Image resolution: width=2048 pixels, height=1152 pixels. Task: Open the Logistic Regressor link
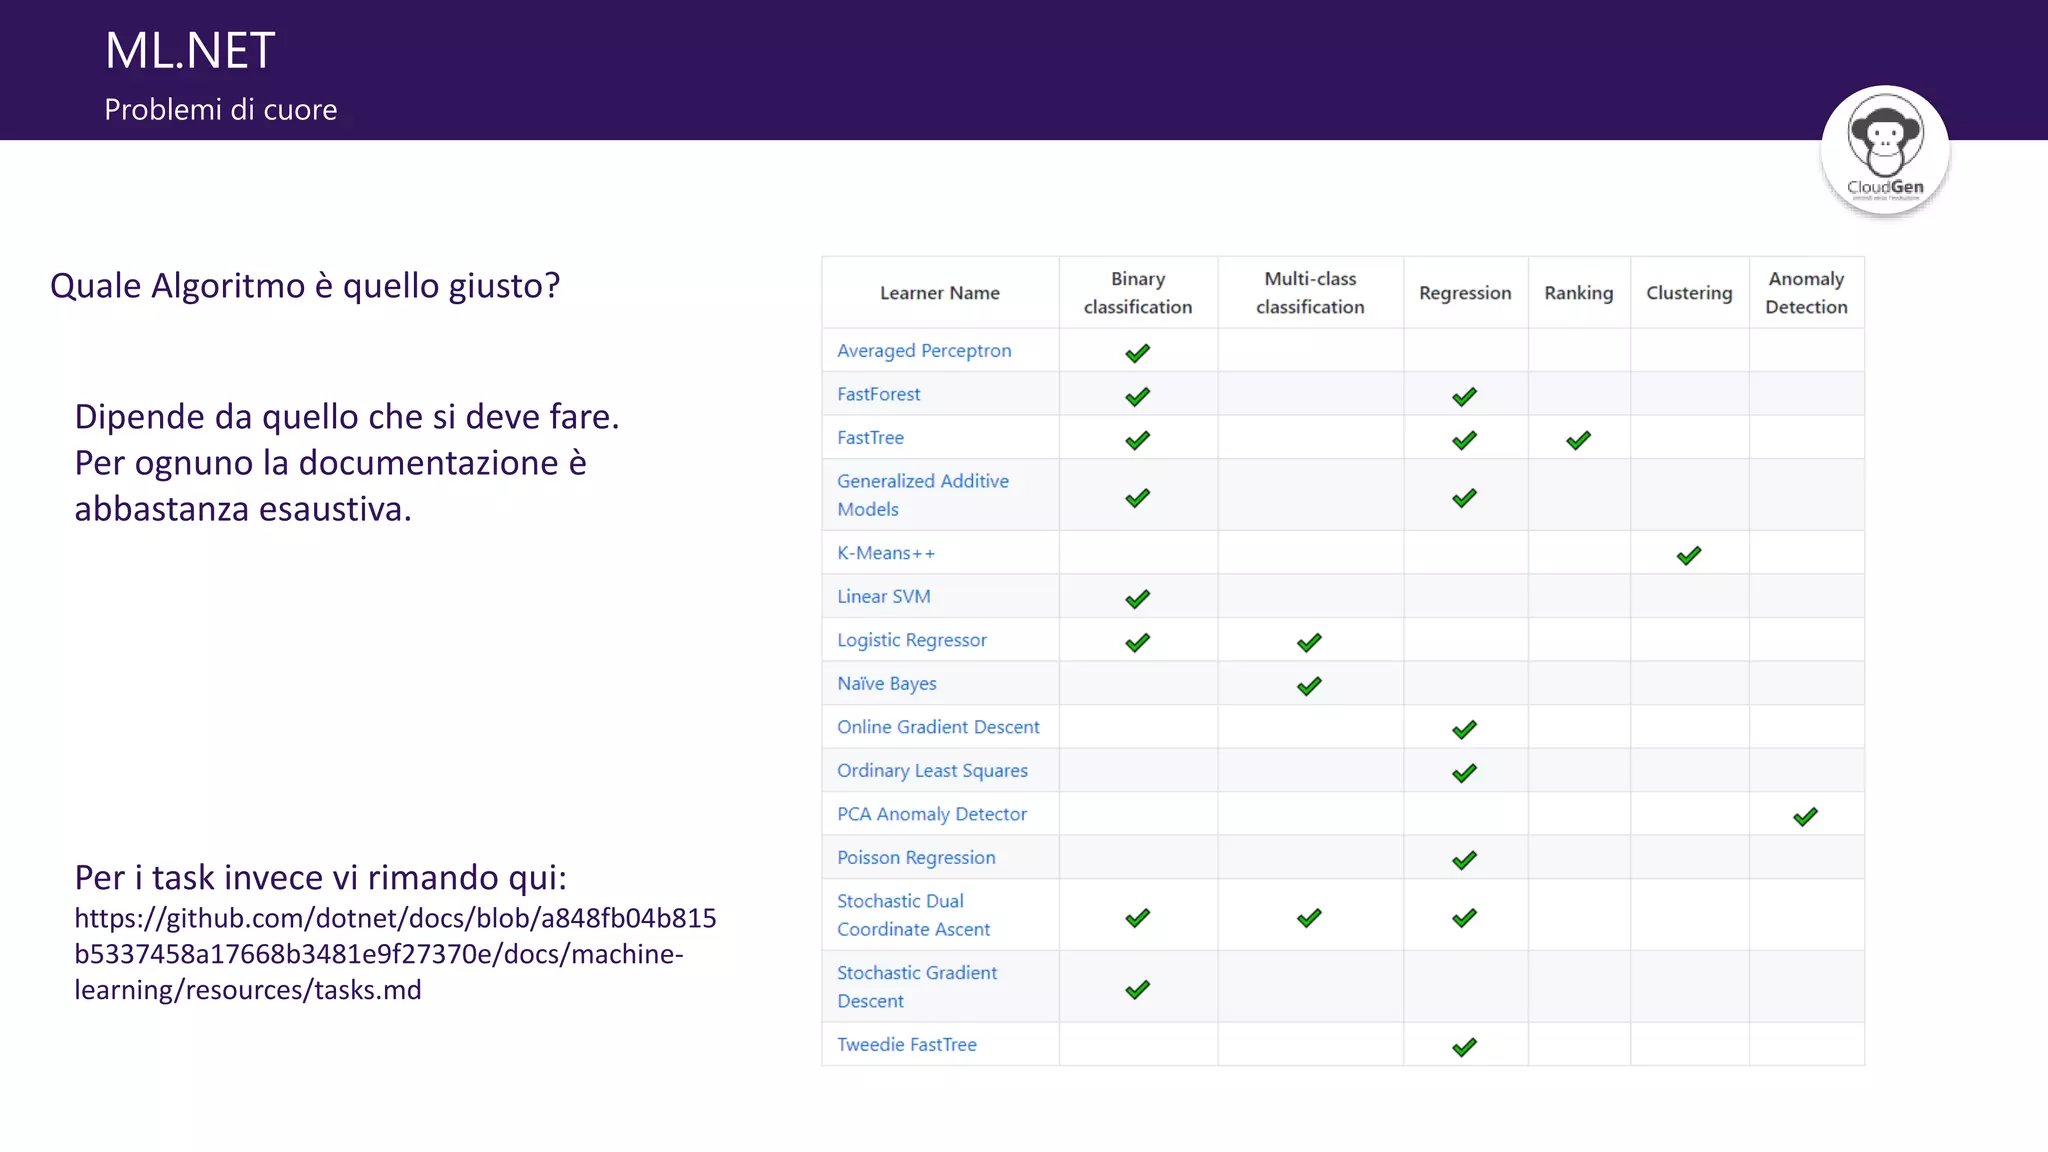point(911,640)
